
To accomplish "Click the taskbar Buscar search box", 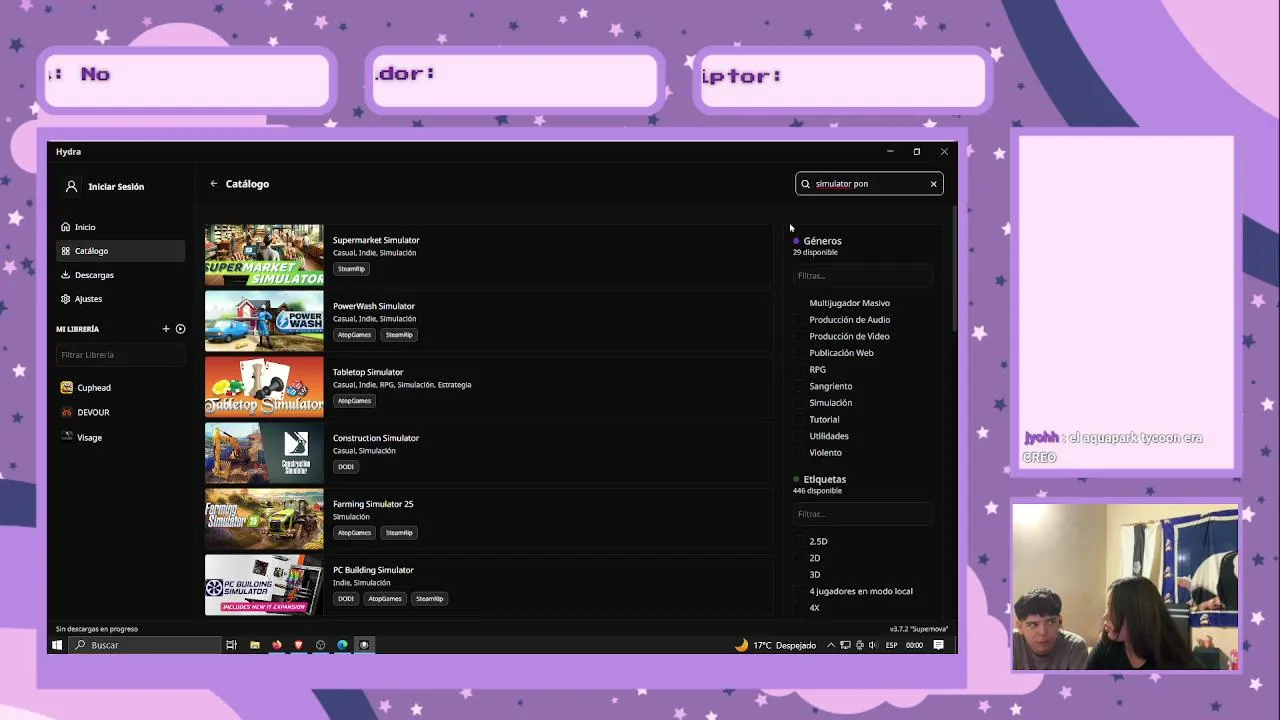I will [x=145, y=645].
